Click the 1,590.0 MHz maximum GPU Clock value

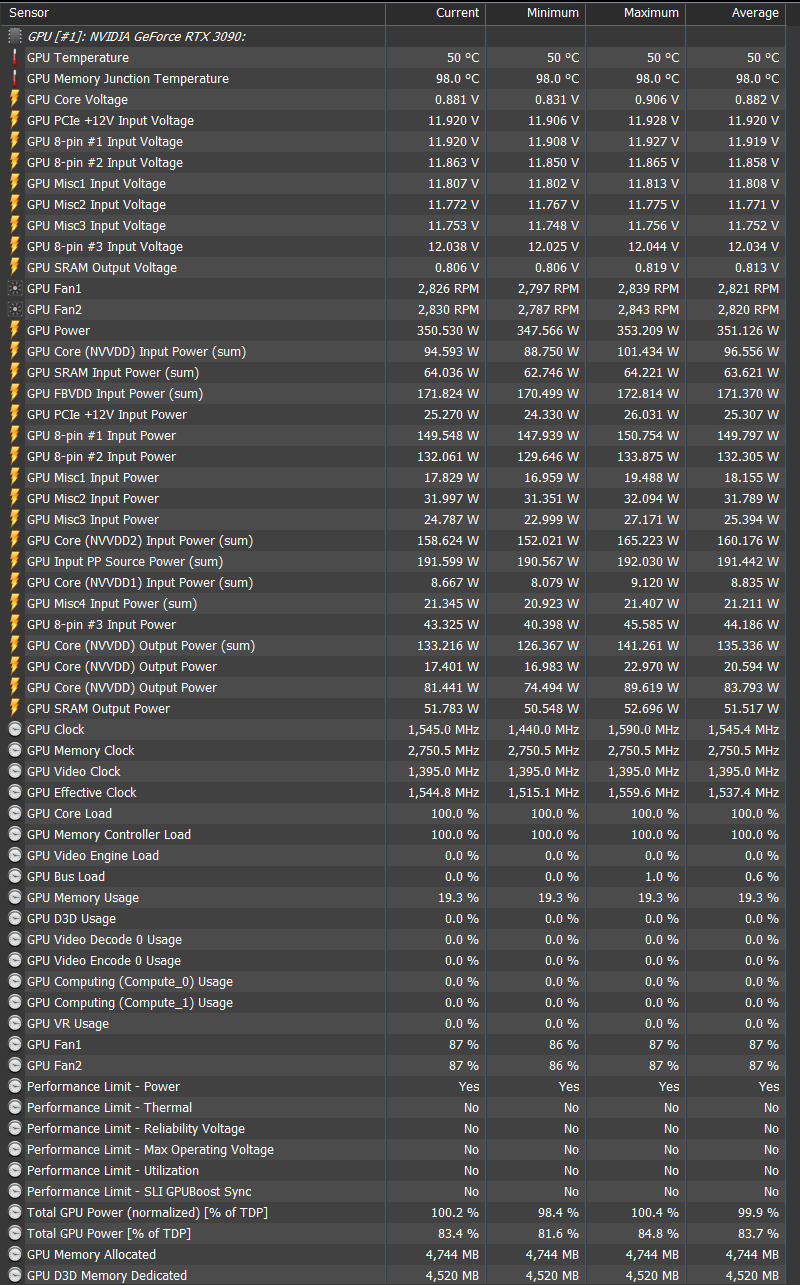(643, 729)
